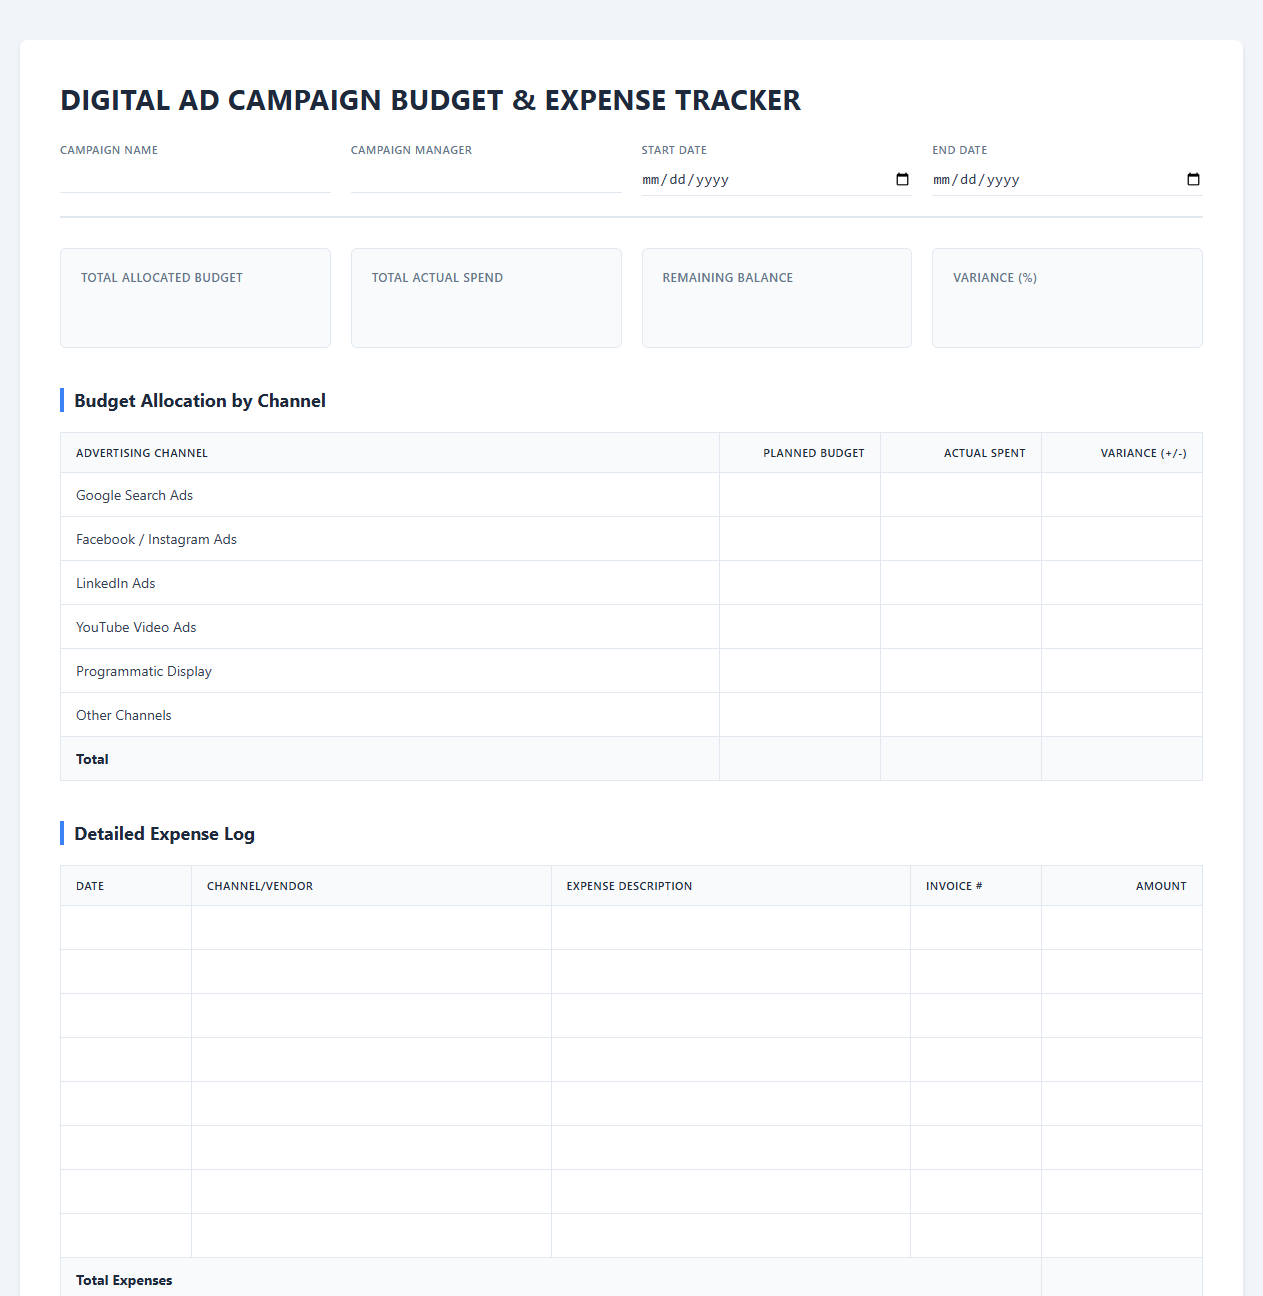This screenshot has width=1263, height=1296.
Task: Select the Variance (%) summary card
Action: pos(1067,298)
